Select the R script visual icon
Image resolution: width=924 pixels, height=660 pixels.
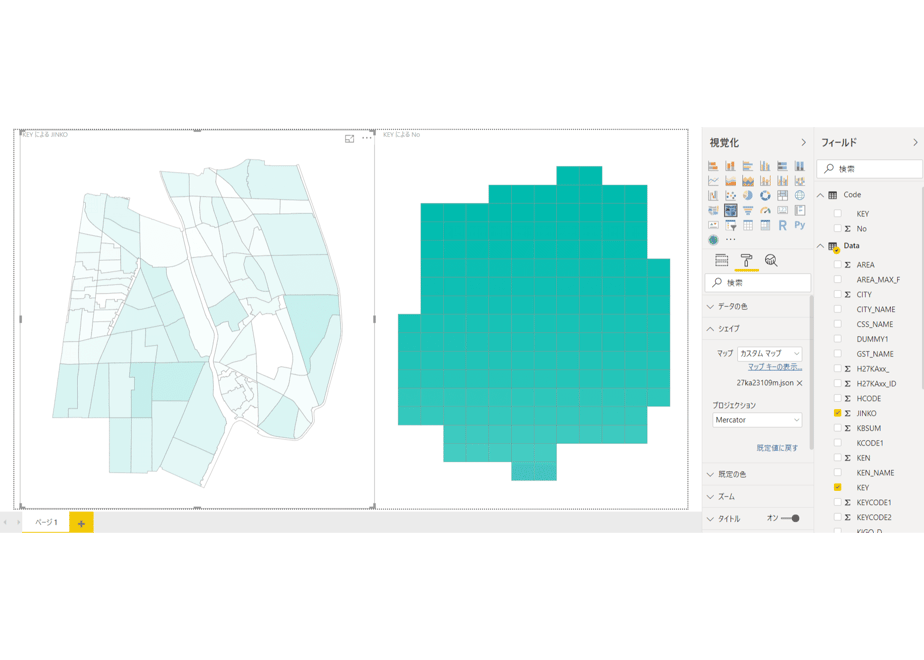pyautogui.click(x=782, y=225)
